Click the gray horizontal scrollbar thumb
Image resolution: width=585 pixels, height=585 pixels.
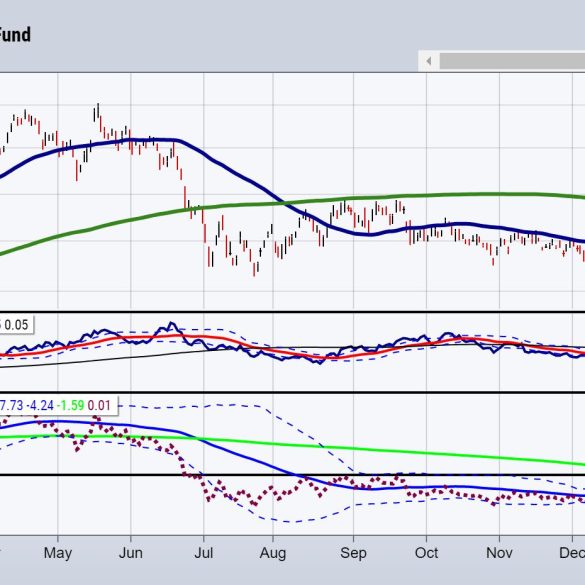tap(512, 61)
